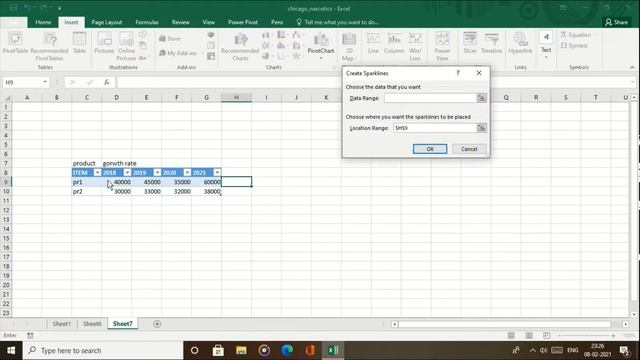
Task: Insert a Symbol
Action: [x=574, y=46]
